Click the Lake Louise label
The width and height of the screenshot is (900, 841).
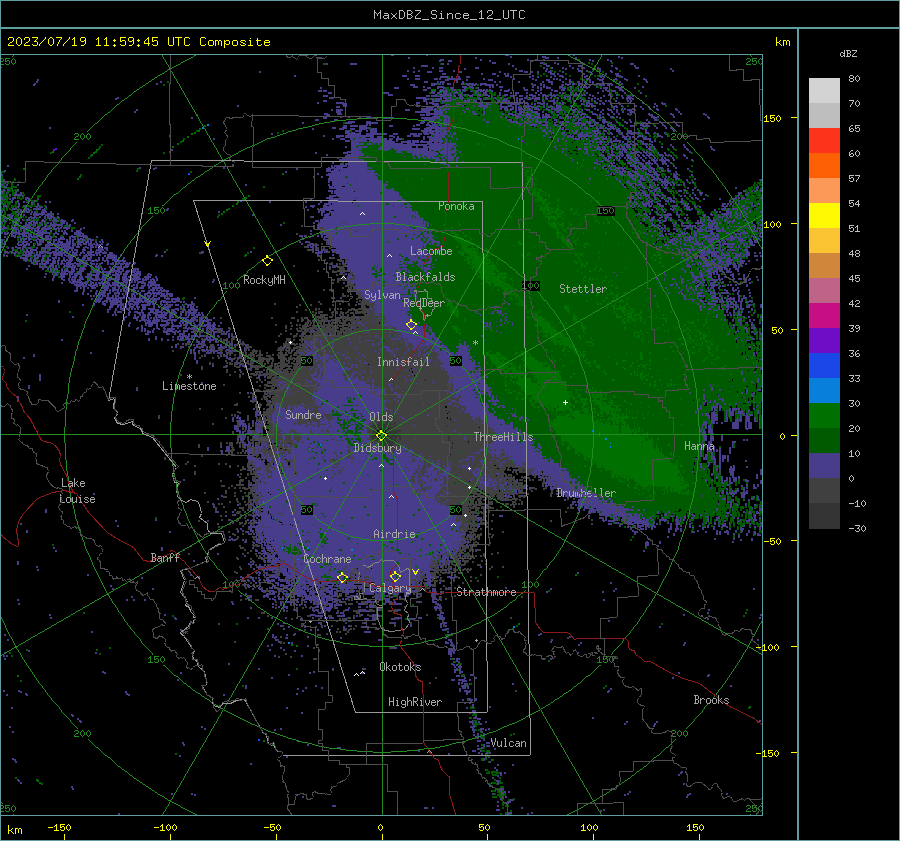click(77, 491)
